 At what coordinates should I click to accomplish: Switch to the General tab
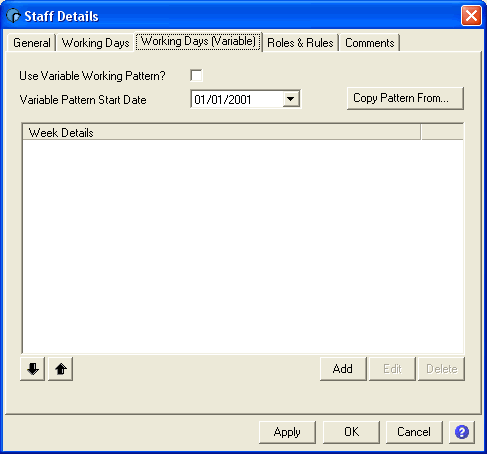click(x=31, y=43)
